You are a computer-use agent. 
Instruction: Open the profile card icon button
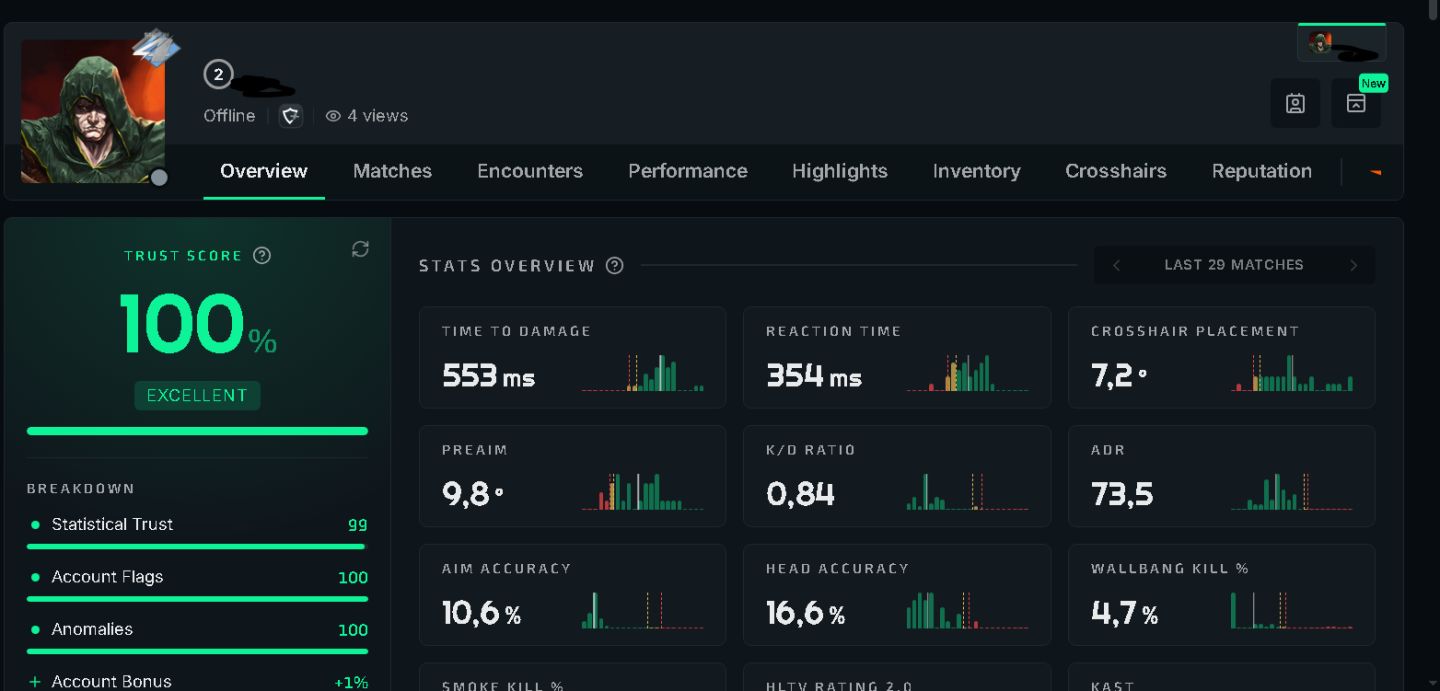[1295, 103]
